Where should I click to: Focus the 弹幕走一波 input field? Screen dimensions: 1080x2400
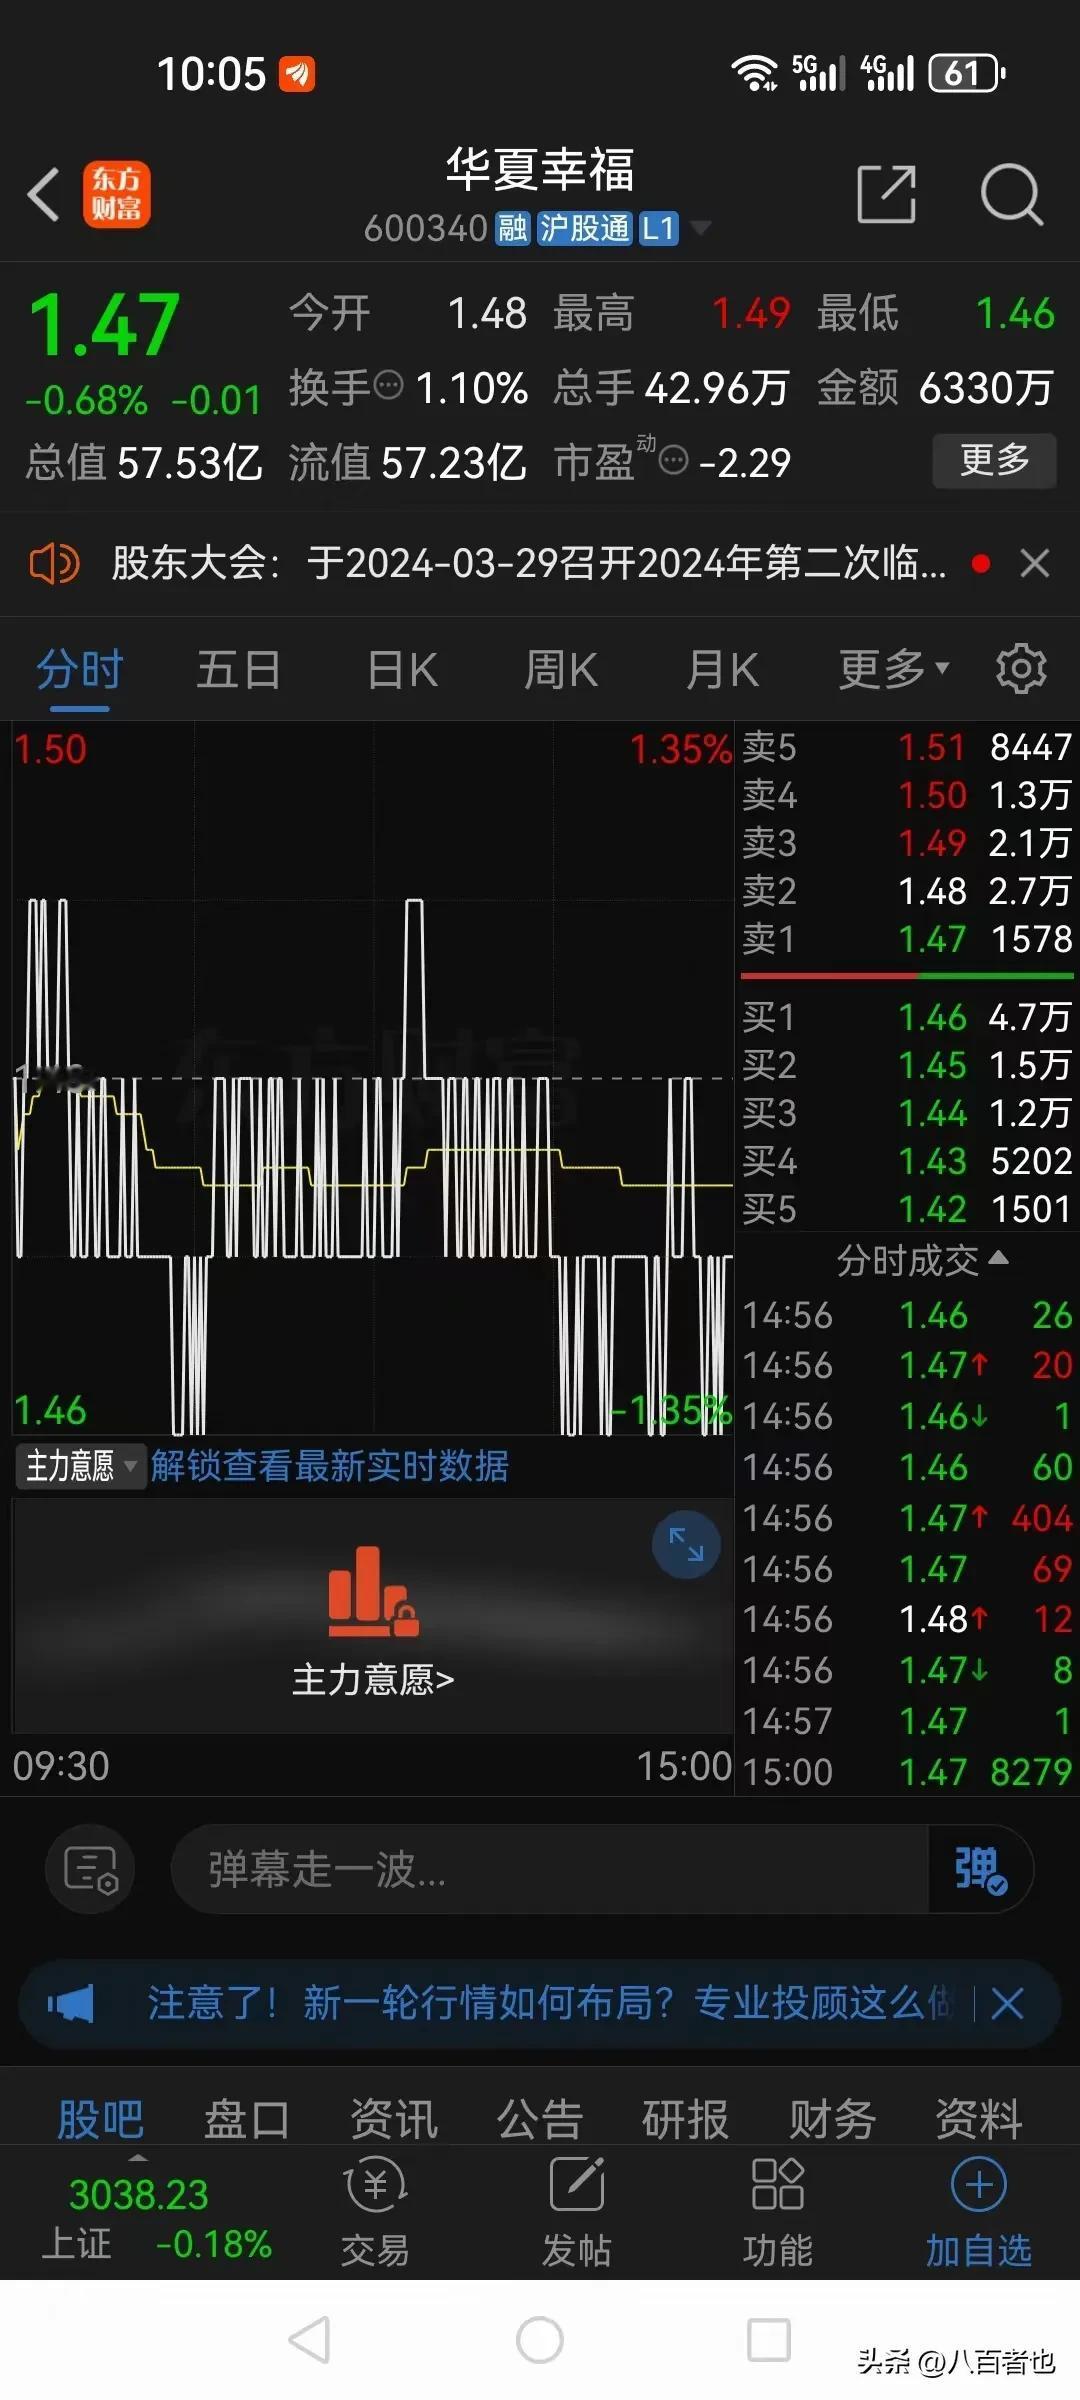pos(550,1869)
